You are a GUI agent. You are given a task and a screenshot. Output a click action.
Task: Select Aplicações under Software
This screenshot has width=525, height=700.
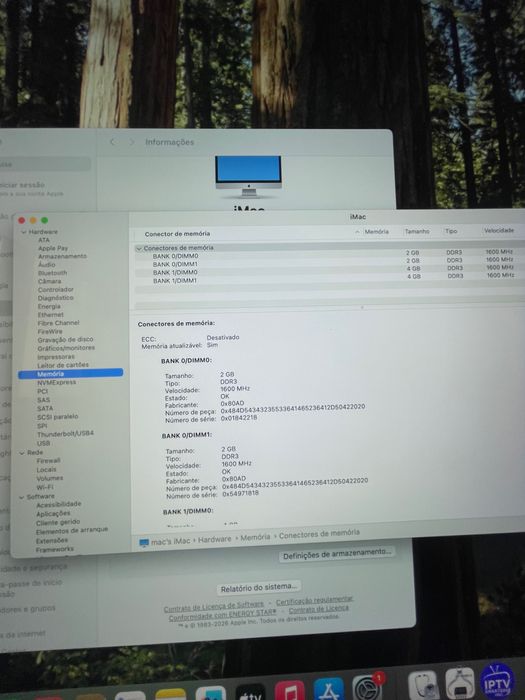coord(53,514)
